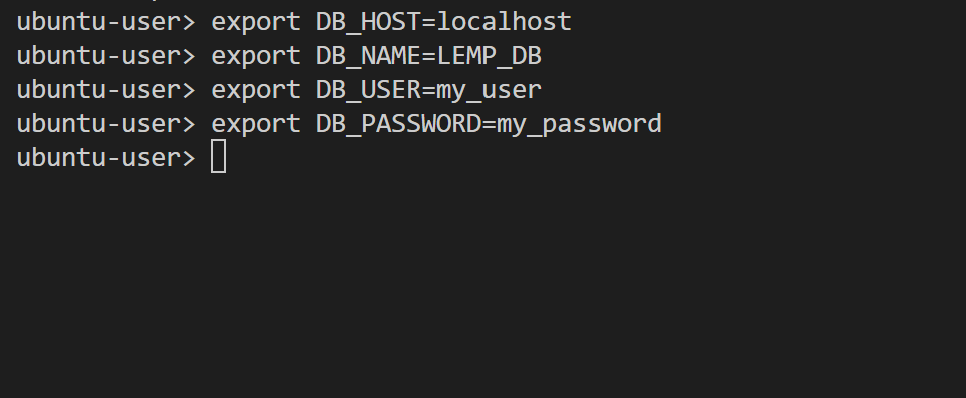Click the DB_PASSWORD variable name
Image resolution: width=966 pixels, height=398 pixels.
[398, 124]
